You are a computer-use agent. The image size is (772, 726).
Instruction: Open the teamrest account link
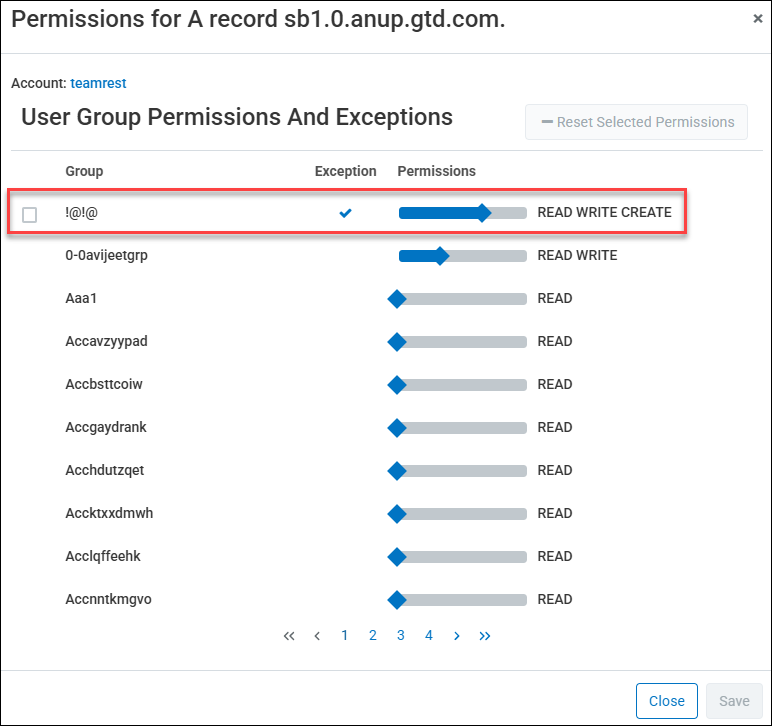pos(98,84)
